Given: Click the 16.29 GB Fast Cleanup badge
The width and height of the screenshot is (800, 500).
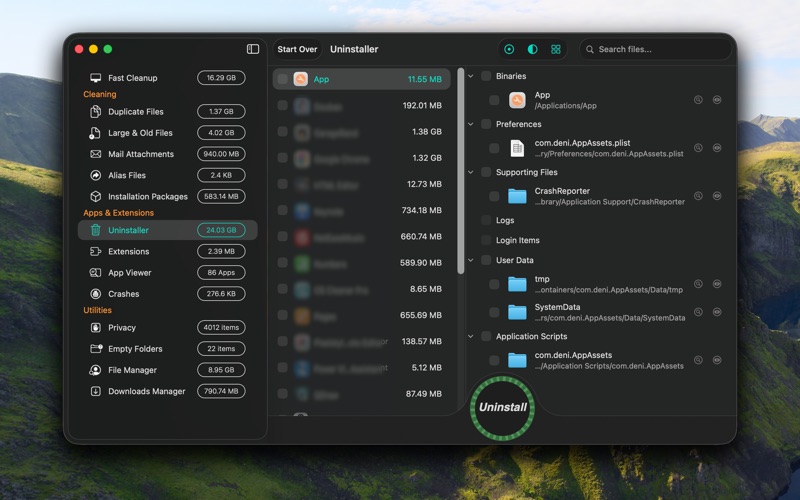Looking at the screenshot, I should pyautogui.click(x=221, y=78).
